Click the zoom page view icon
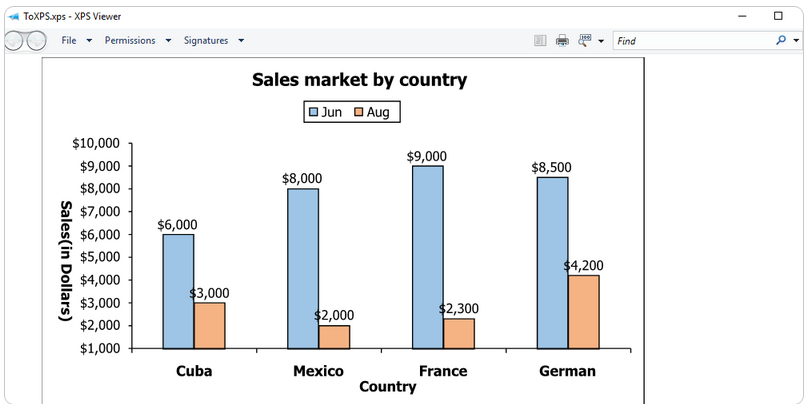Screen dimensions: 804x404 584,41
